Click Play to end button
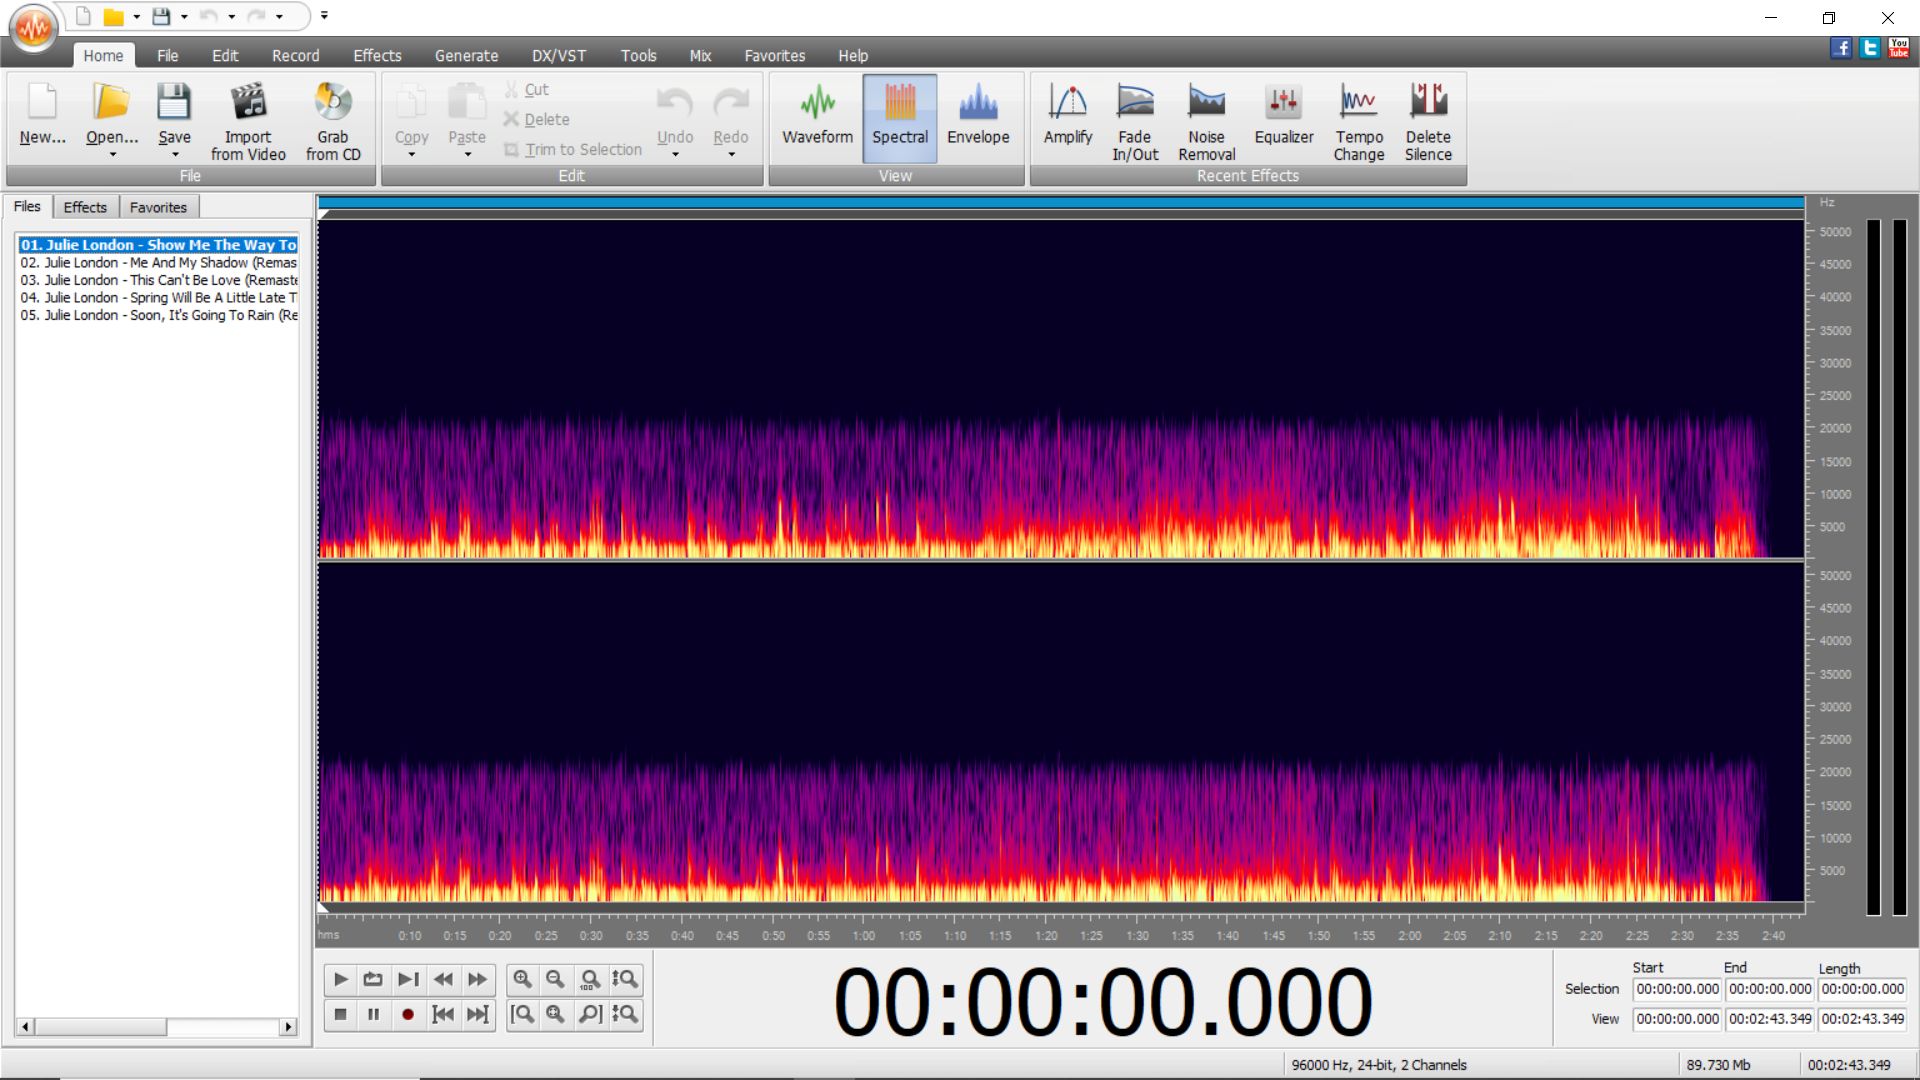The width and height of the screenshot is (1920, 1080). coord(407,979)
